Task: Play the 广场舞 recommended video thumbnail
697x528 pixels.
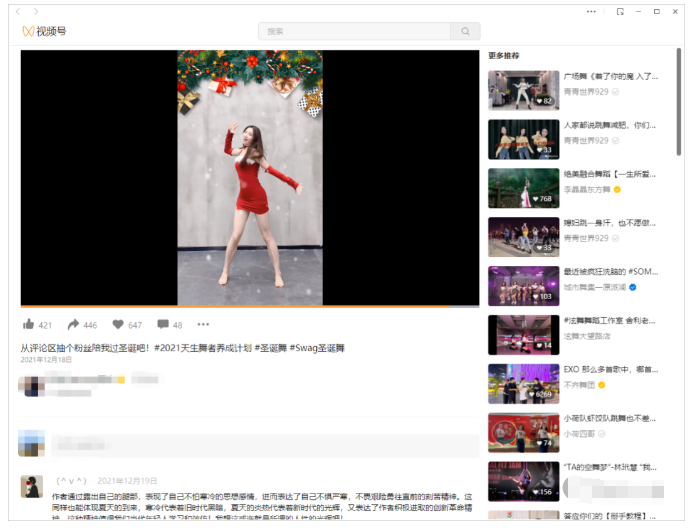Action: tap(523, 90)
